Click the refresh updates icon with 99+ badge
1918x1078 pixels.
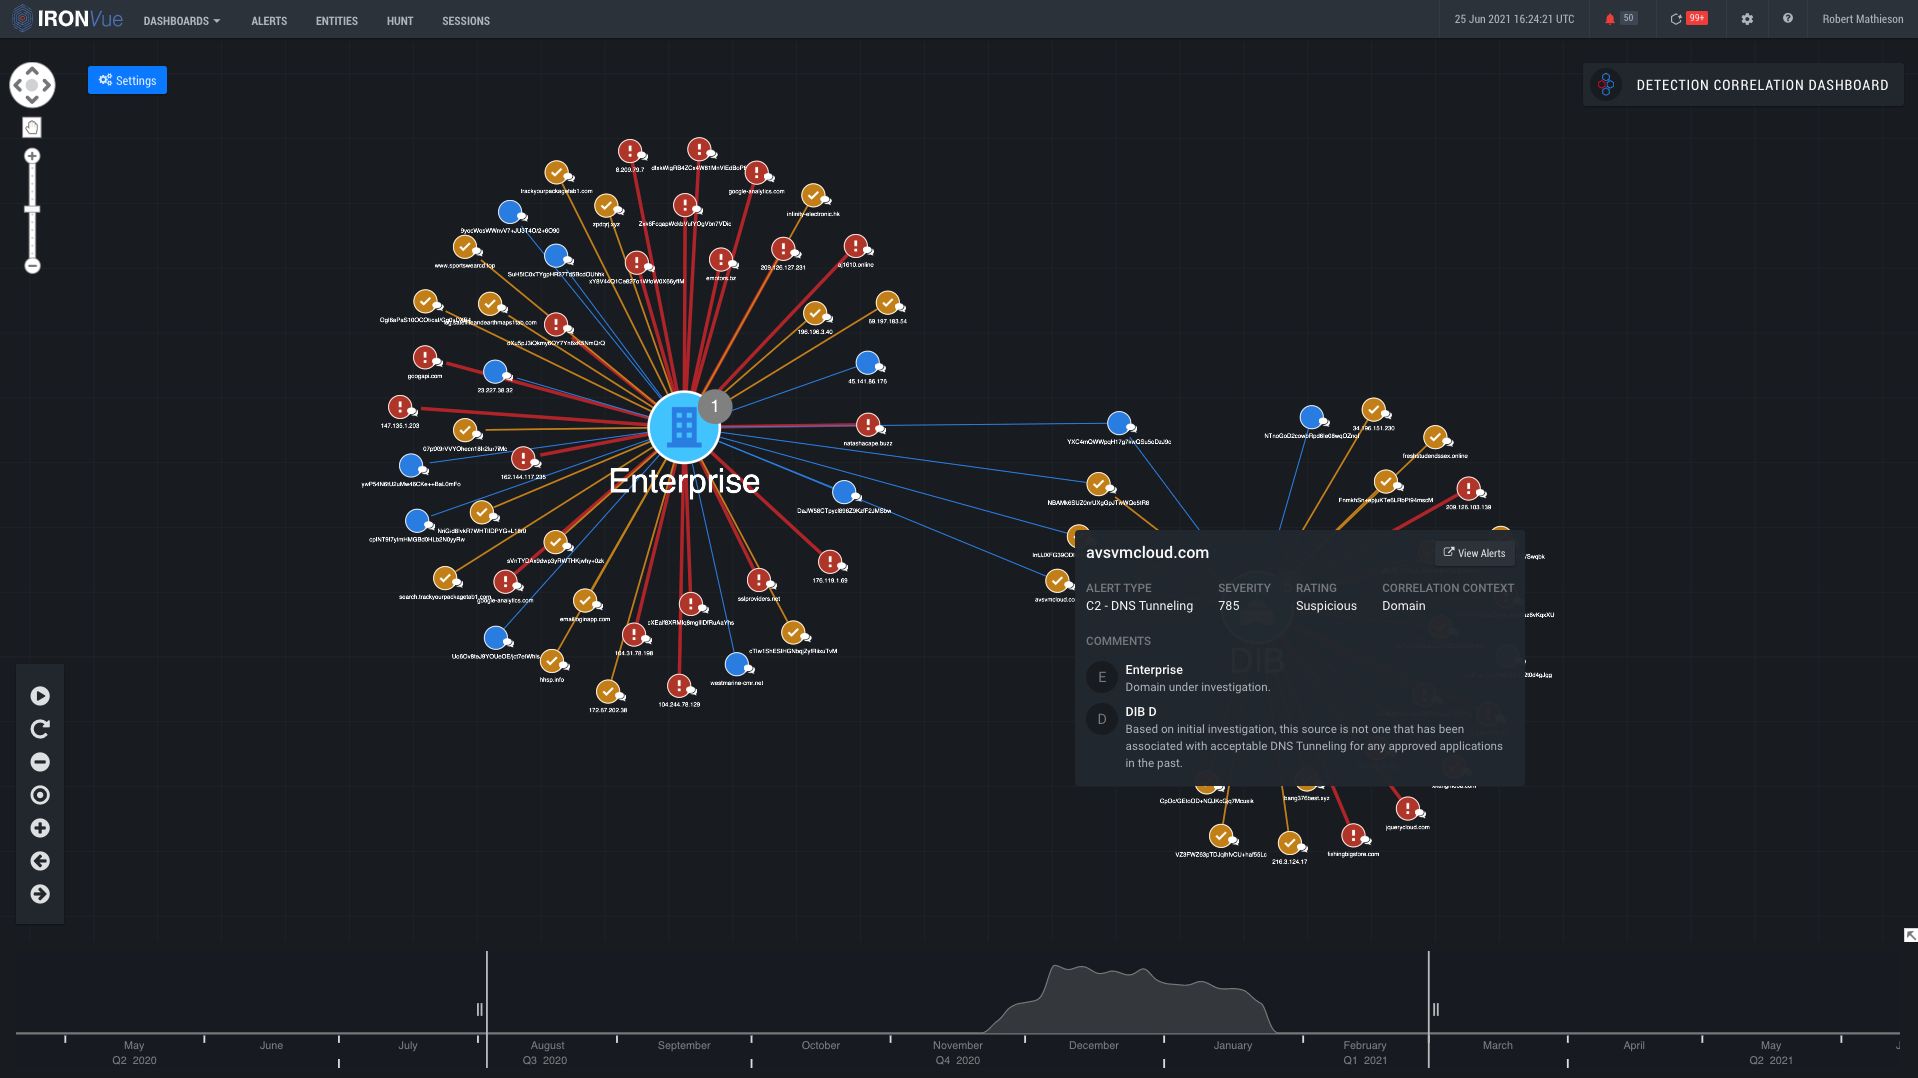click(x=1677, y=19)
